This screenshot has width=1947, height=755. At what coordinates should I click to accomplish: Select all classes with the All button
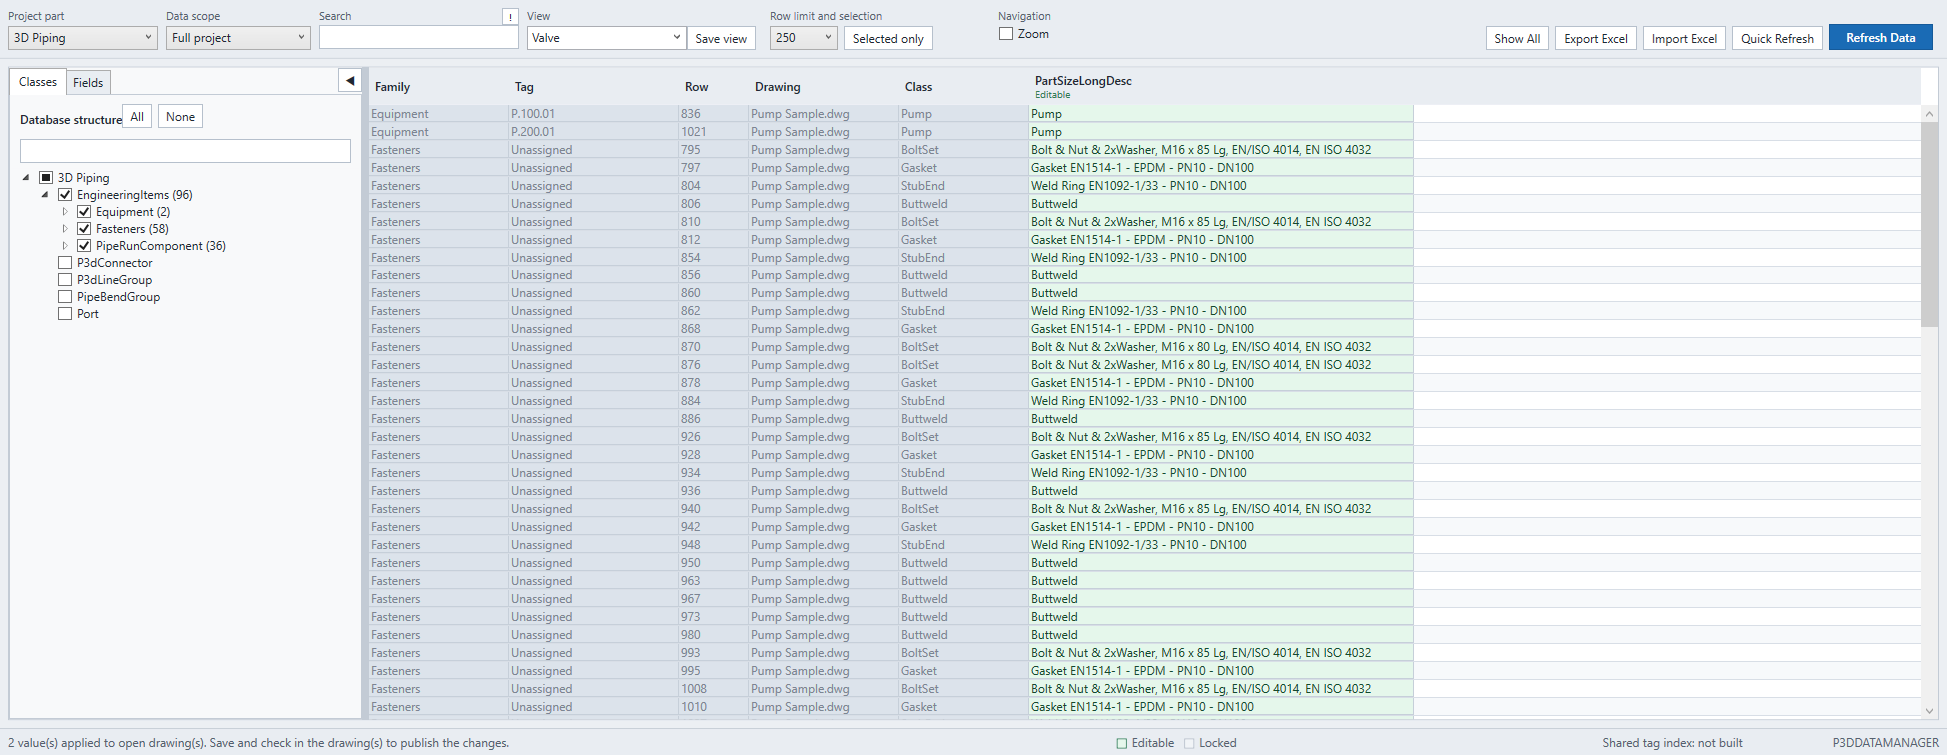click(137, 117)
